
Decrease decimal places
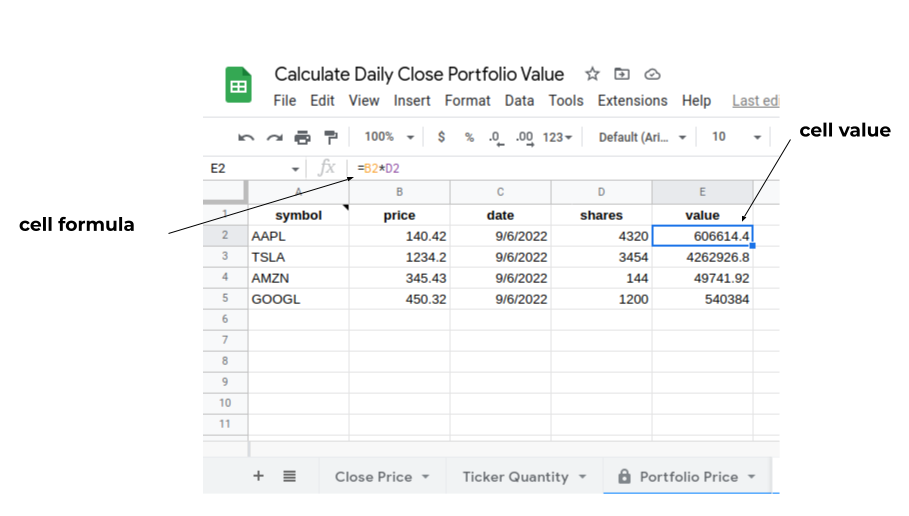coord(496,138)
